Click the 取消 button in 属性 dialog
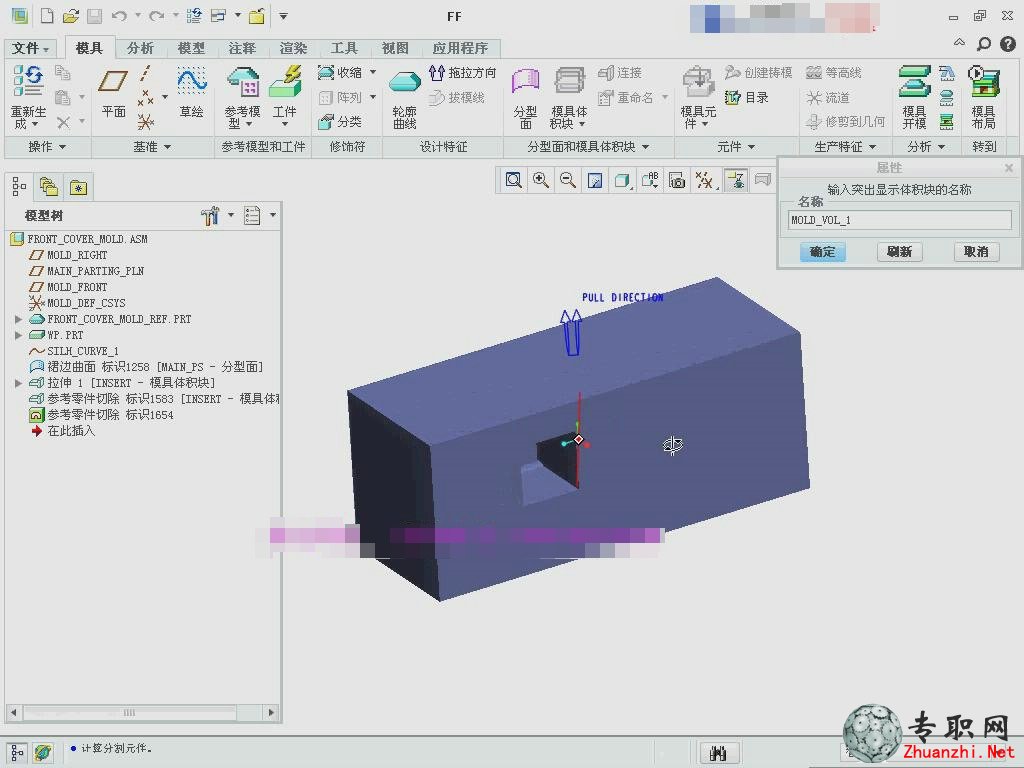This screenshot has width=1024, height=768. (976, 251)
